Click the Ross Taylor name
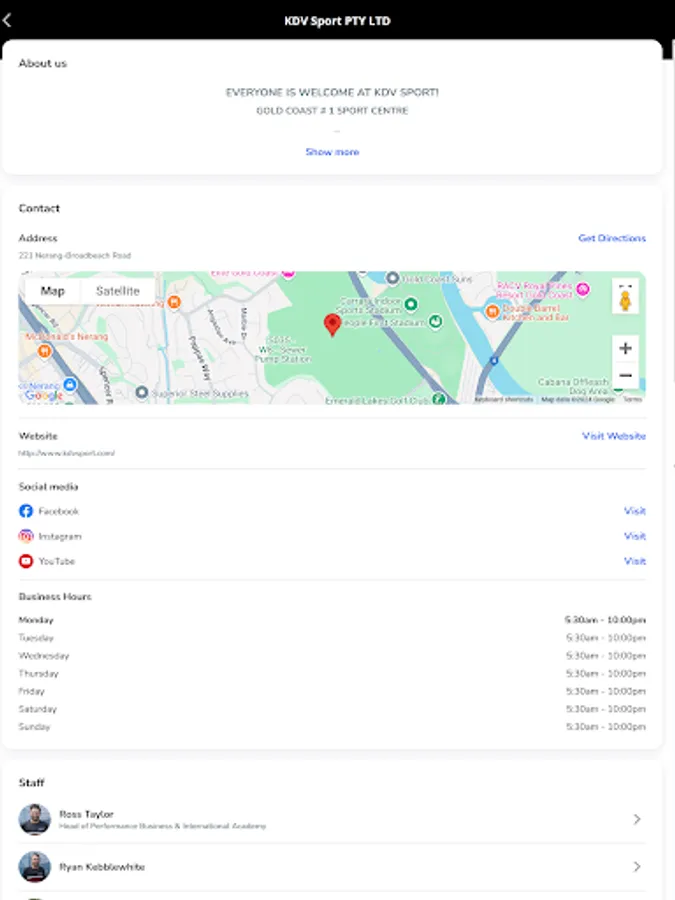 click(x=86, y=814)
